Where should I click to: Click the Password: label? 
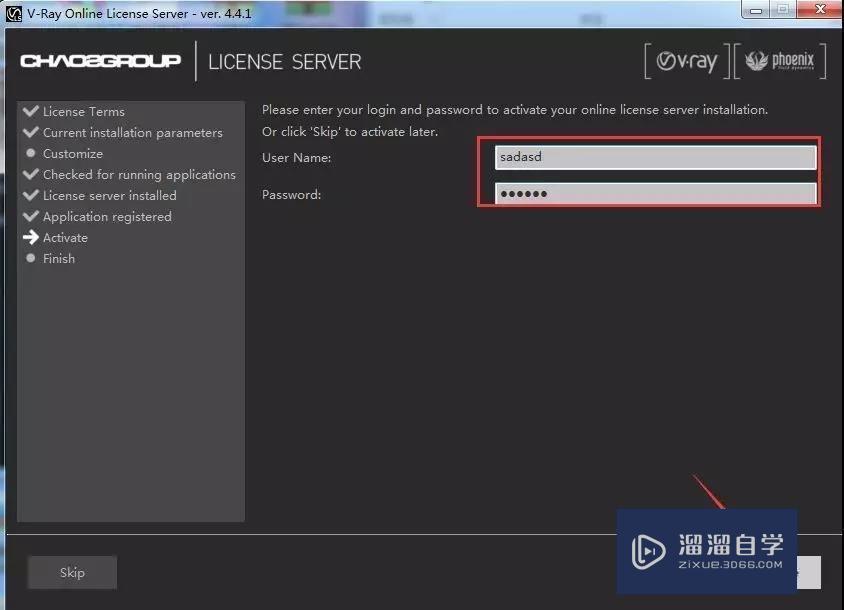(292, 194)
